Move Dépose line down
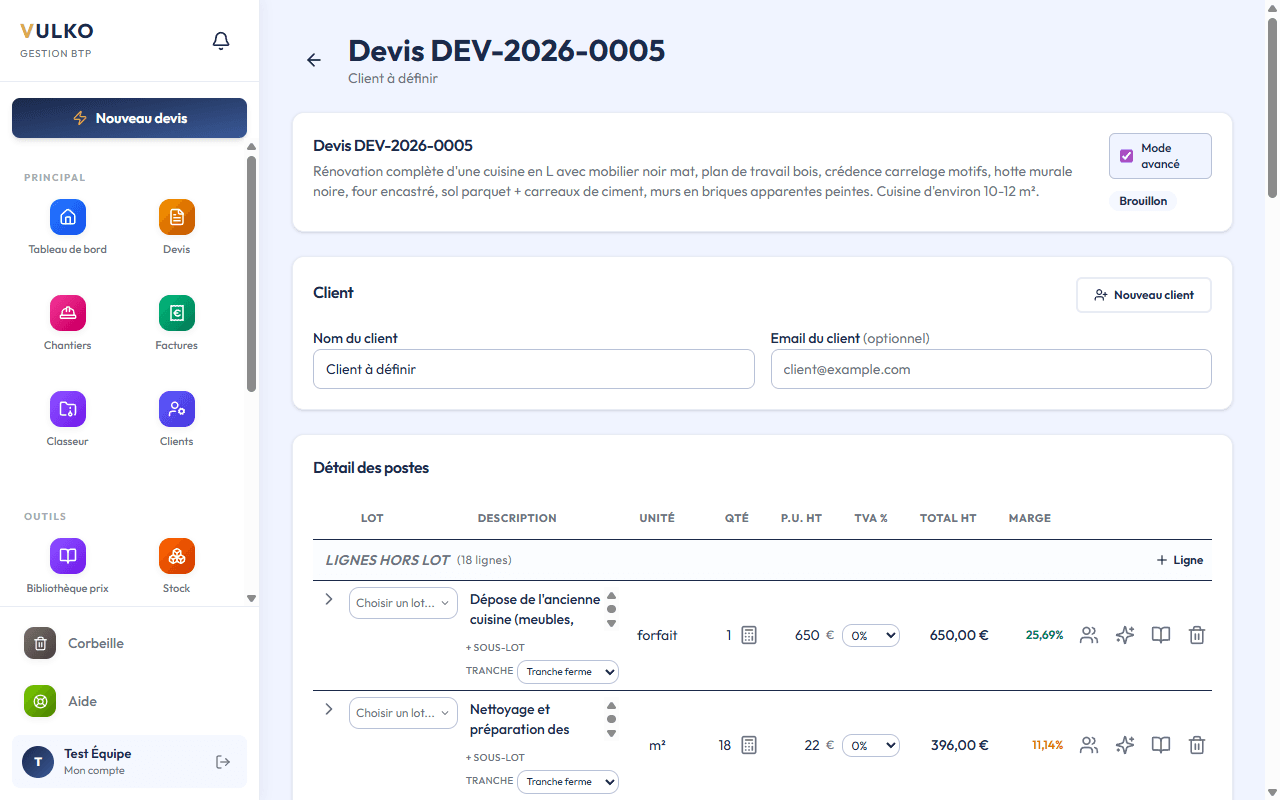1280x800 pixels. [x=612, y=623]
